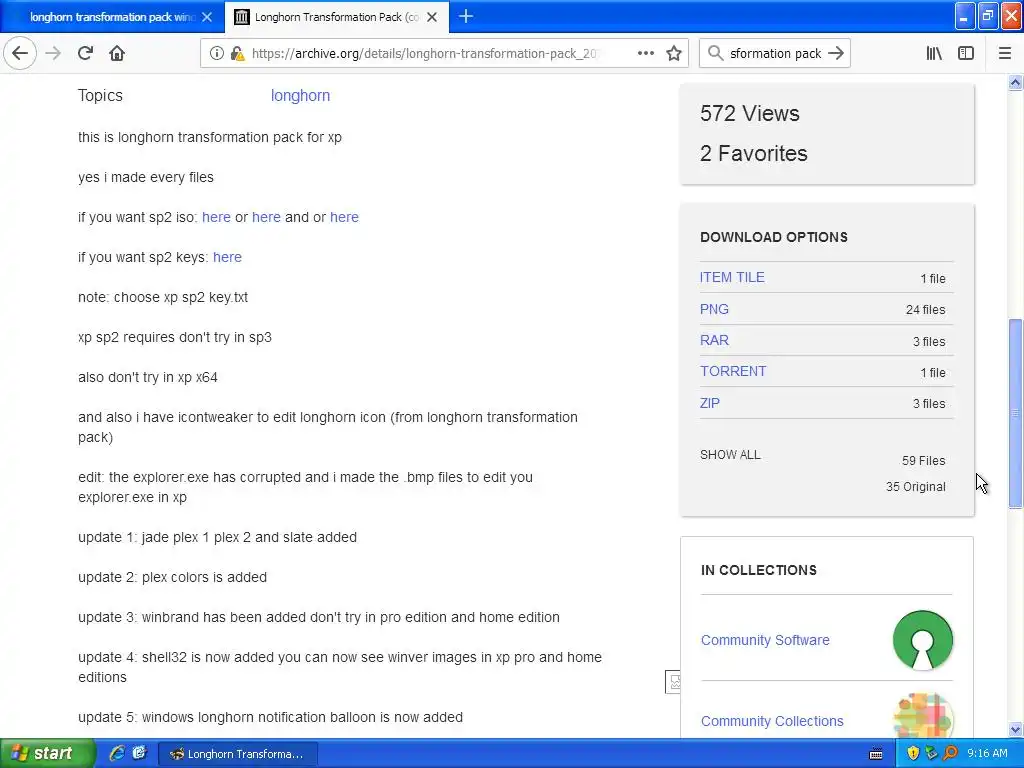Click the network tray icon
1024x768 pixels.
(931, 754)
